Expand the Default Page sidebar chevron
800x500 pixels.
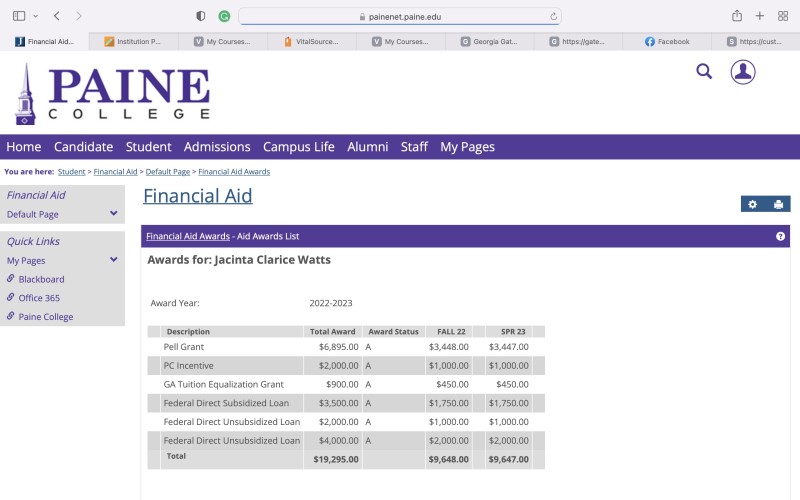[114, 213]
